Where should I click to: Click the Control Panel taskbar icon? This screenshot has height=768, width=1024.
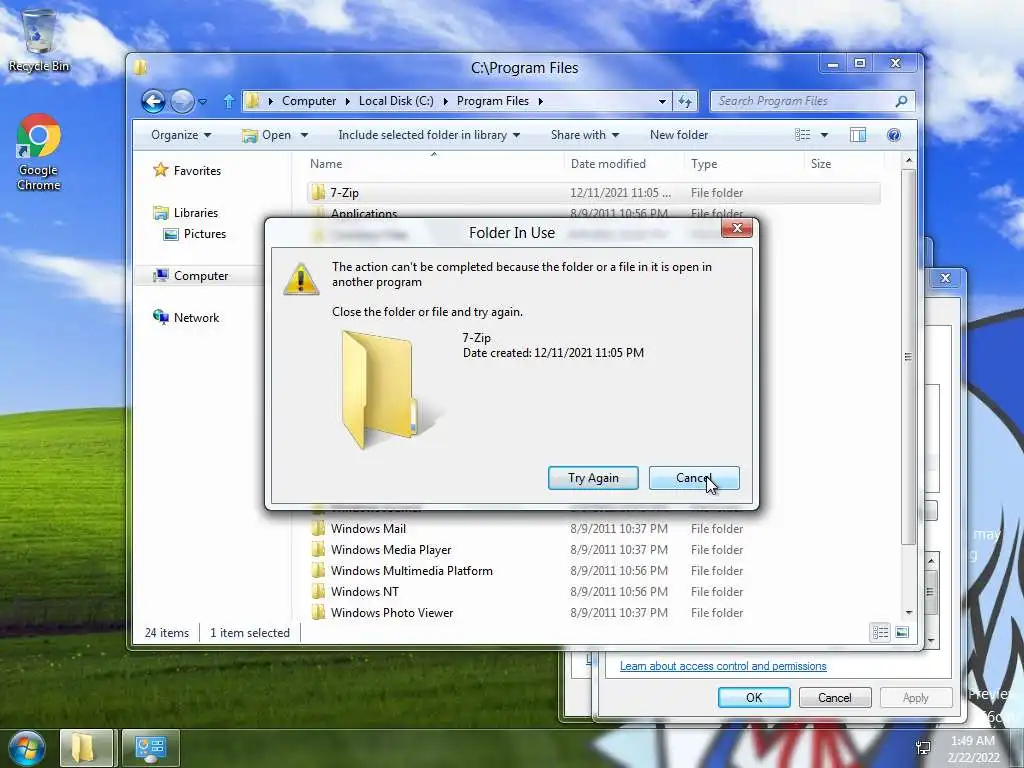151,748
